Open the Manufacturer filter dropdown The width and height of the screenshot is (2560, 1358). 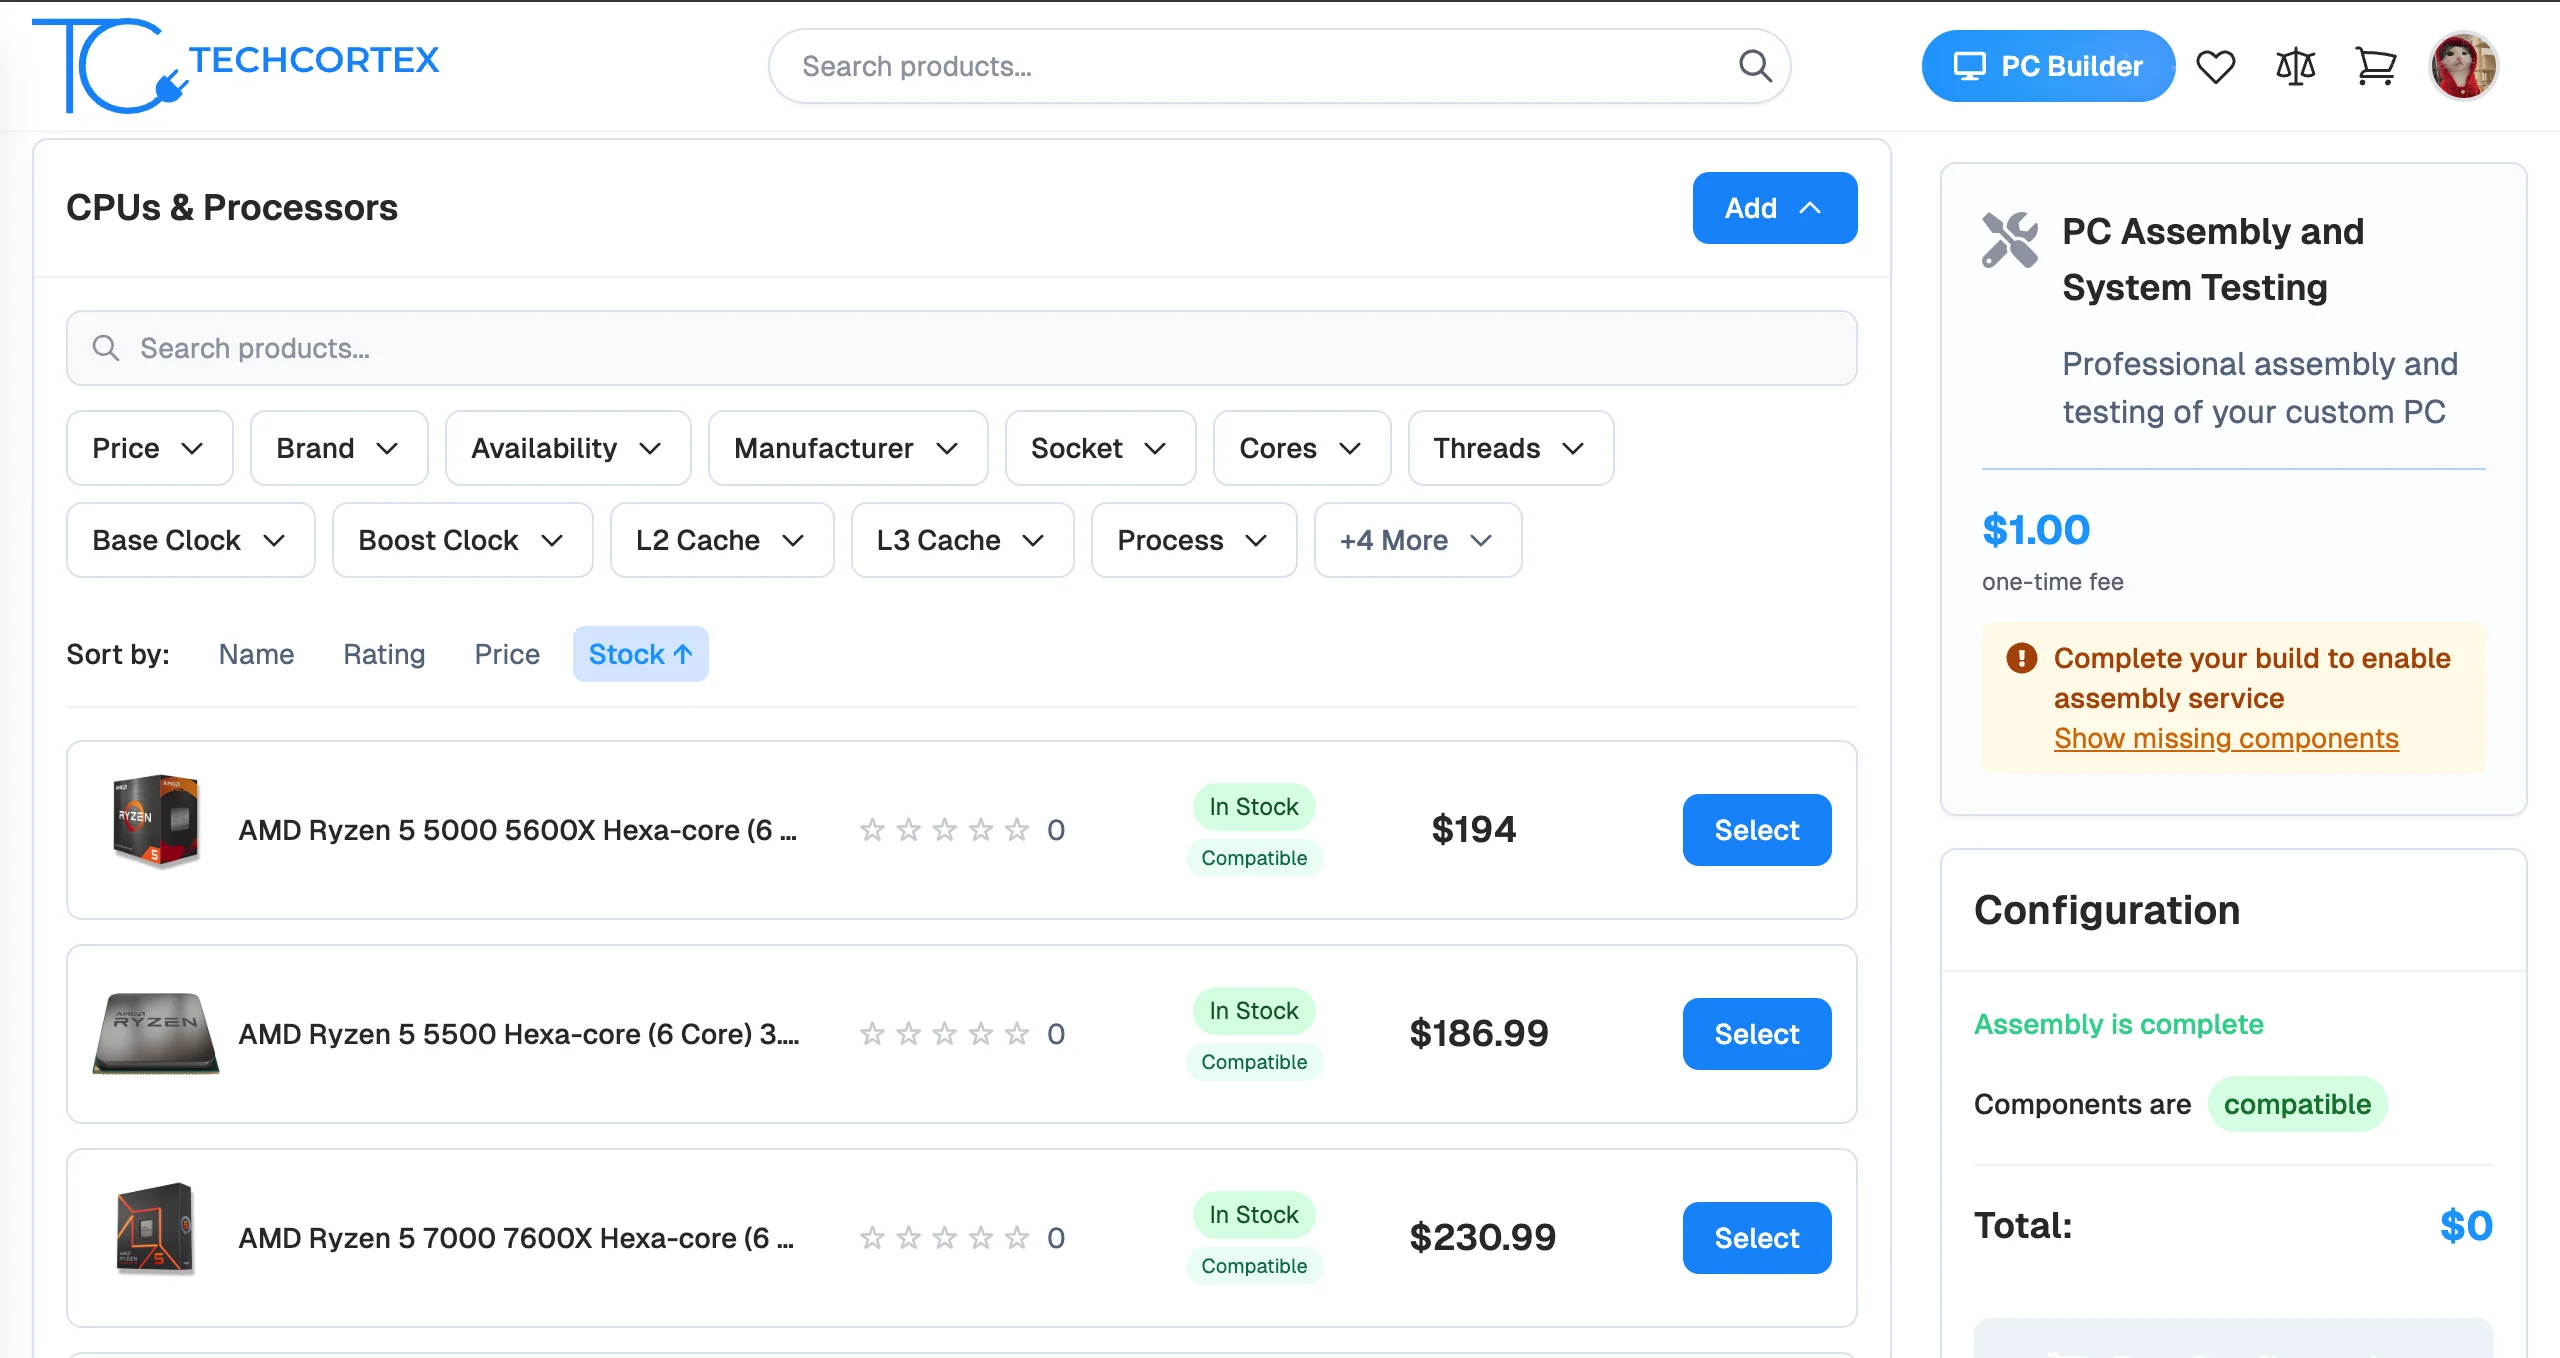pos(848,448)
